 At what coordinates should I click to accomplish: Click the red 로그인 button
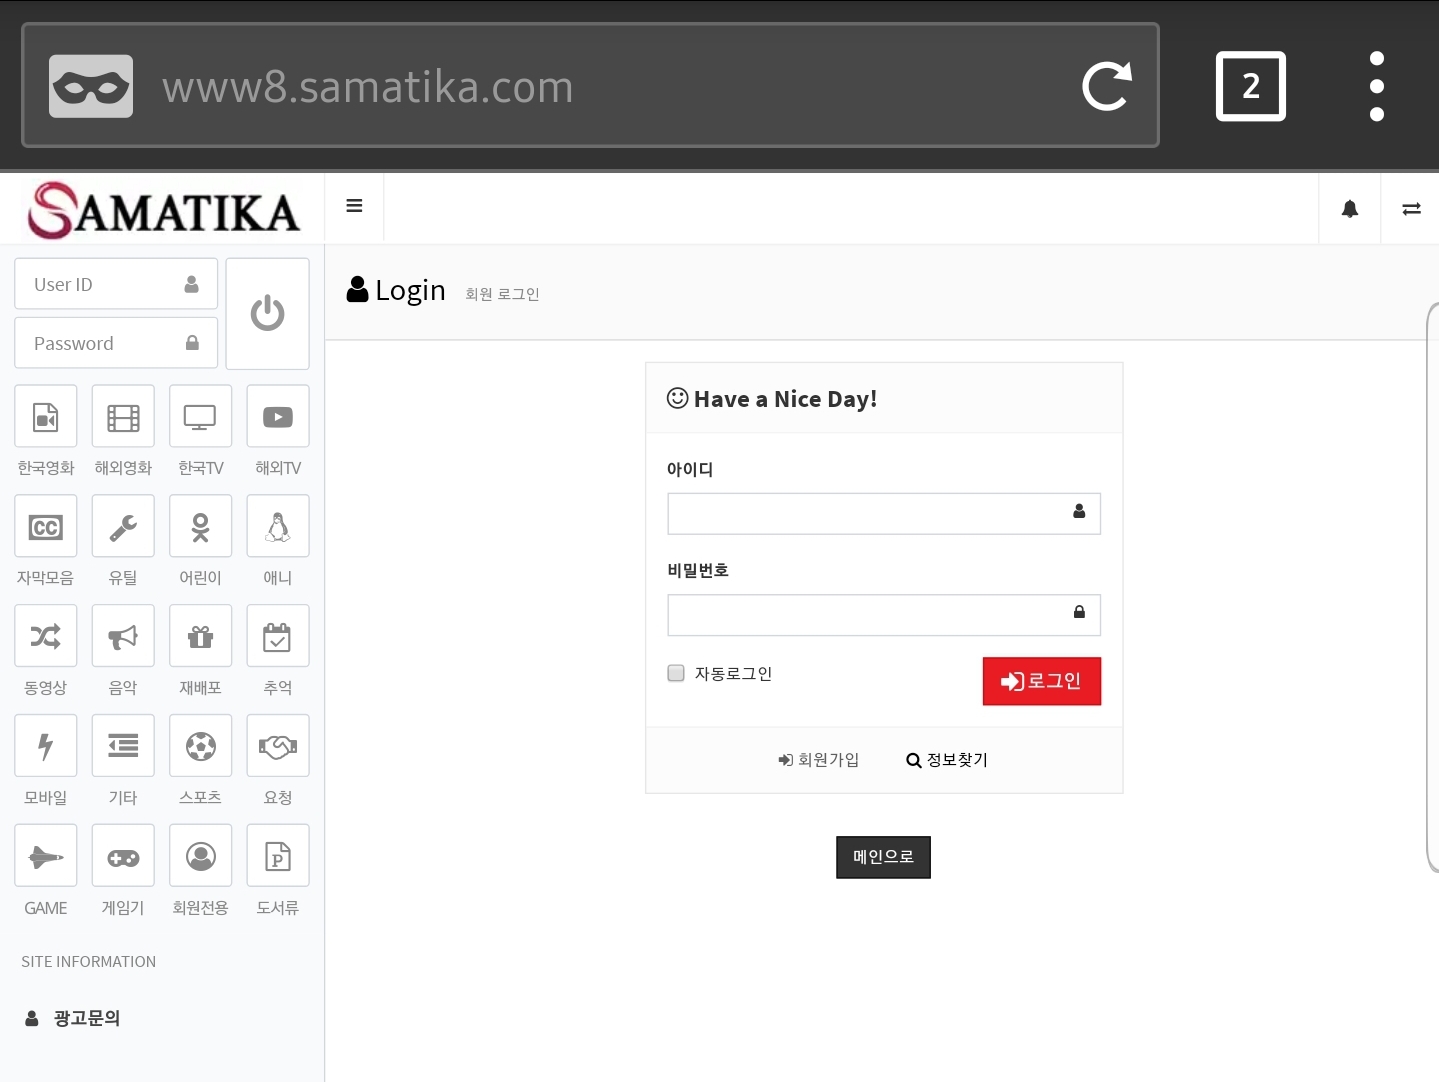(x=1042, y=681)
